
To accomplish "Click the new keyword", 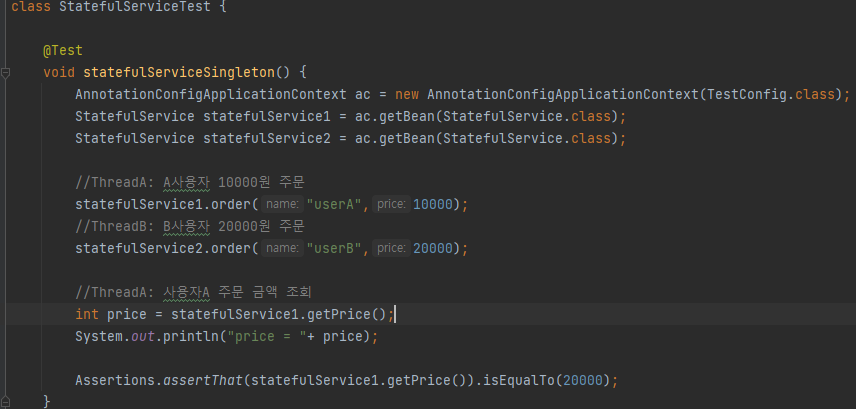I will pos(407,94).
